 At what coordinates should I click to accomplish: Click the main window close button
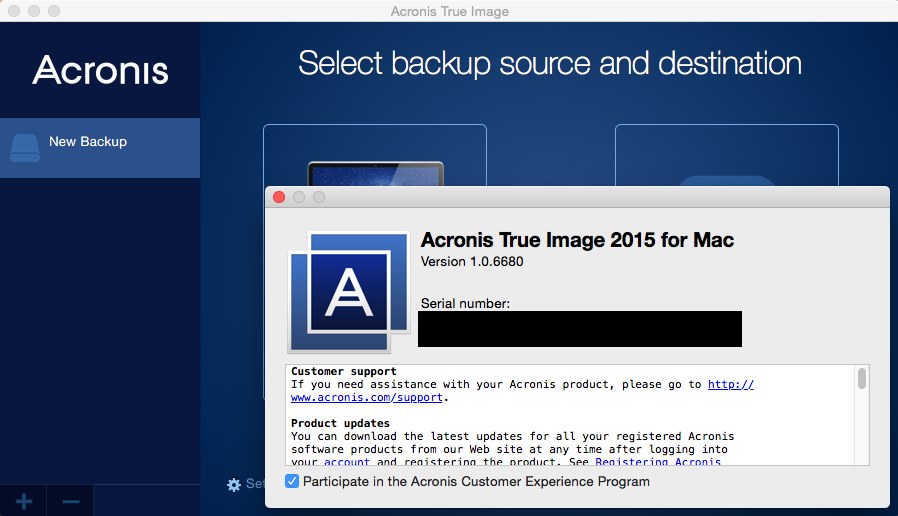coord(14,11)
